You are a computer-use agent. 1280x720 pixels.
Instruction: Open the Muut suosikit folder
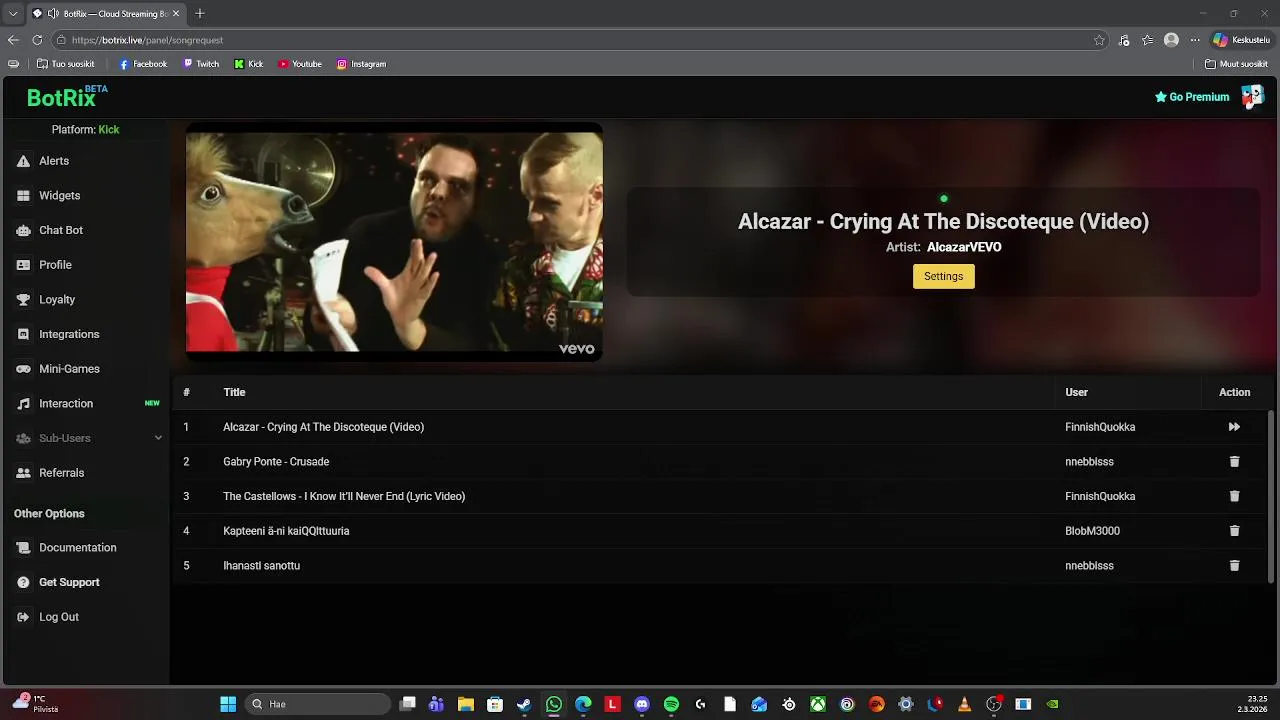click(x=1236, y=64)
